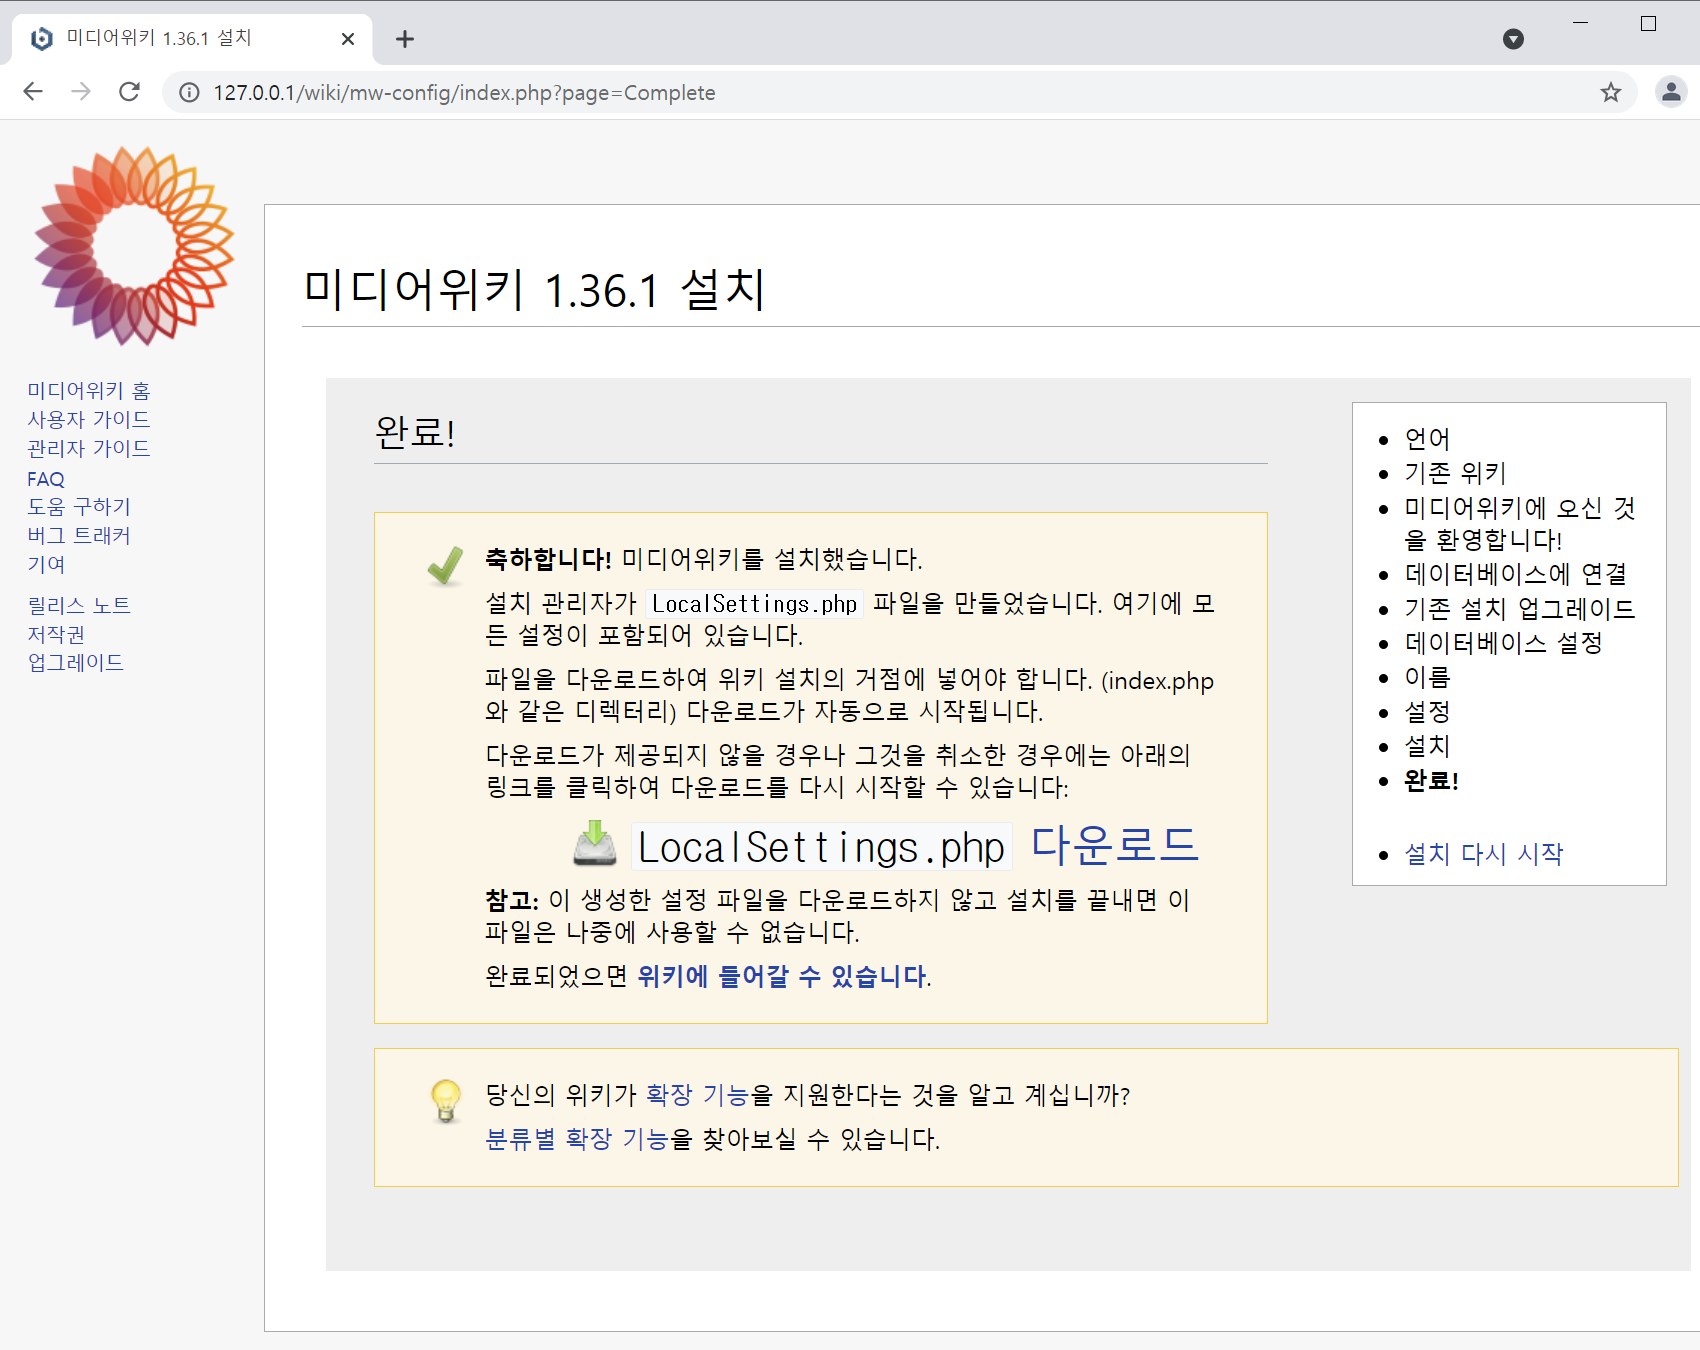Viewport: 1700px width, 1350px height.
Task: Open the 확장 기능 link
Action: [697, 1095]
